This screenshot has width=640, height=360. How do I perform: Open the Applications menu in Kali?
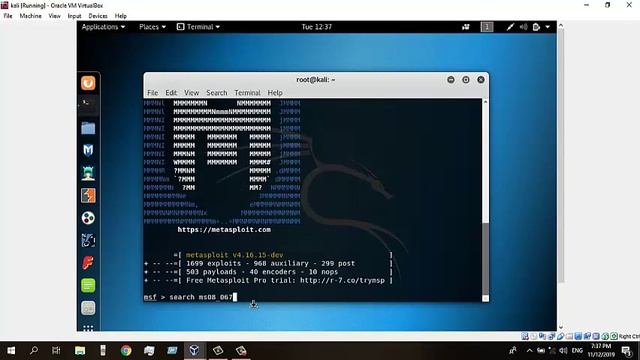[x=103, y=27]
